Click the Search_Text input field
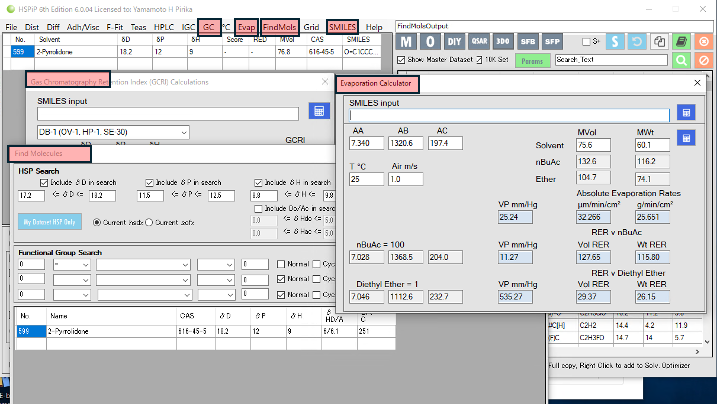Screen dimensions: 717x404 tap(610, 61)
